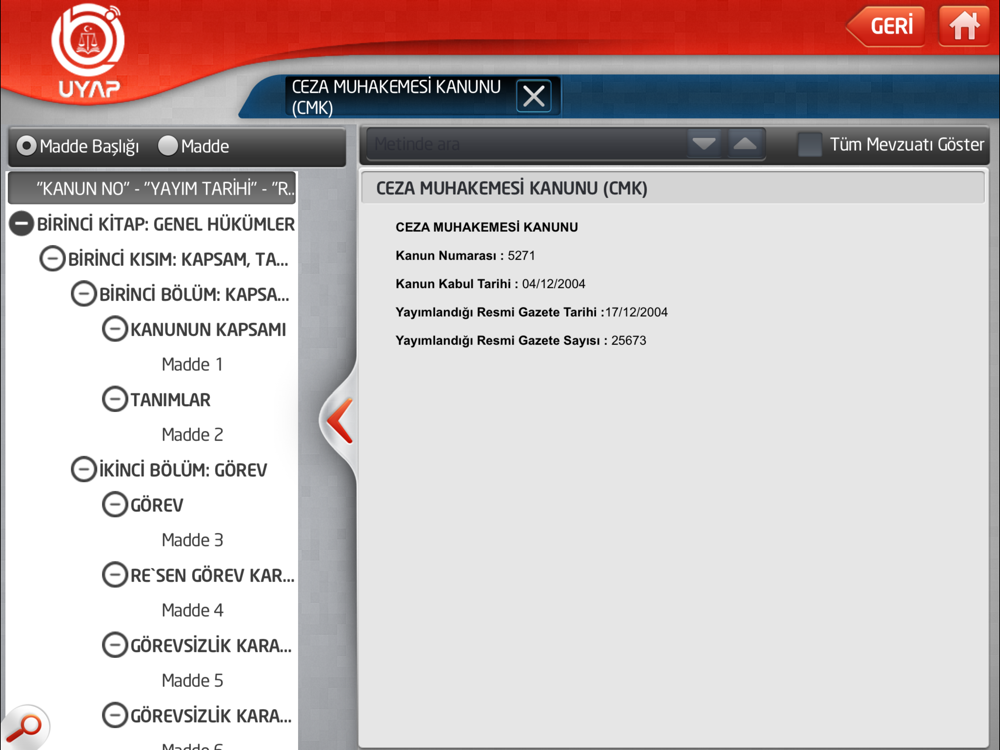Open Madde 5 in the tree
Image resolution: width=1000 pixels, height=750 pixels.
(x=192, y=680)
